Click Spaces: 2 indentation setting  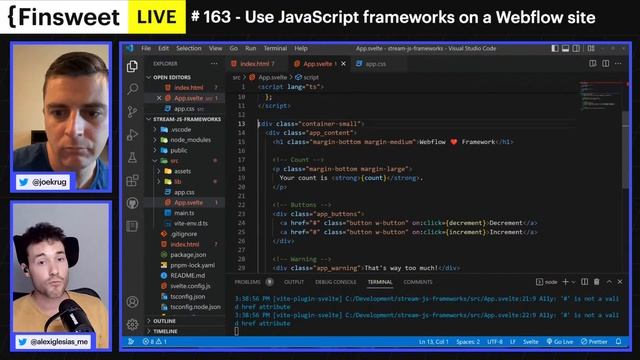[468, 342]
